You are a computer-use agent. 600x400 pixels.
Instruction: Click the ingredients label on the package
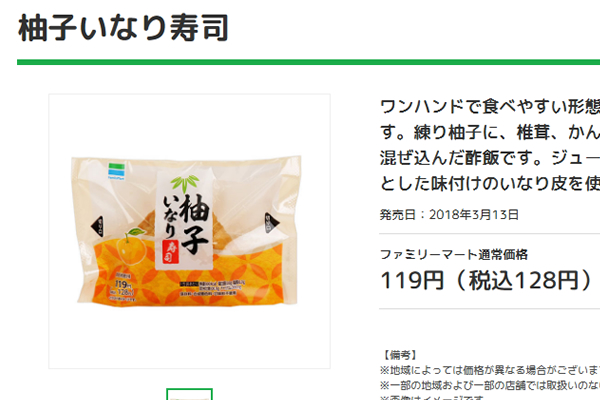point(212,288)
